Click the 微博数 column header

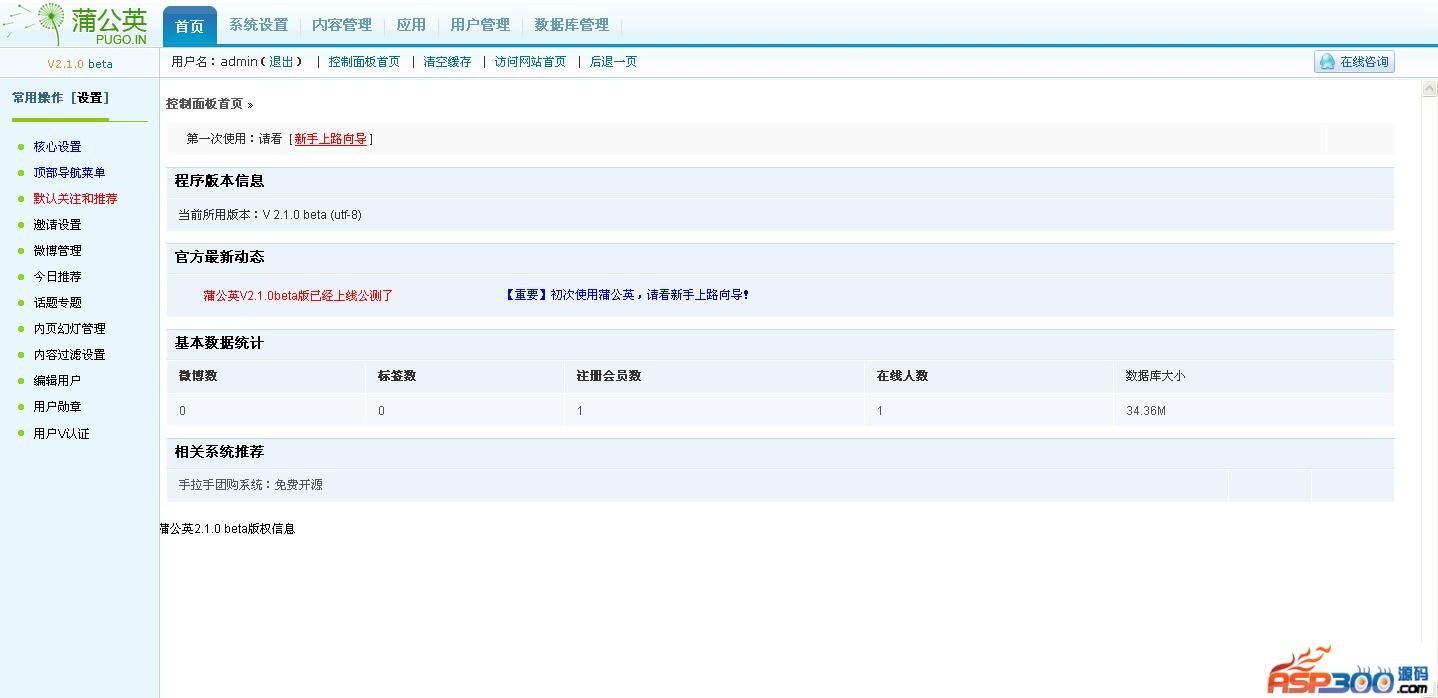tap(198, 376)
